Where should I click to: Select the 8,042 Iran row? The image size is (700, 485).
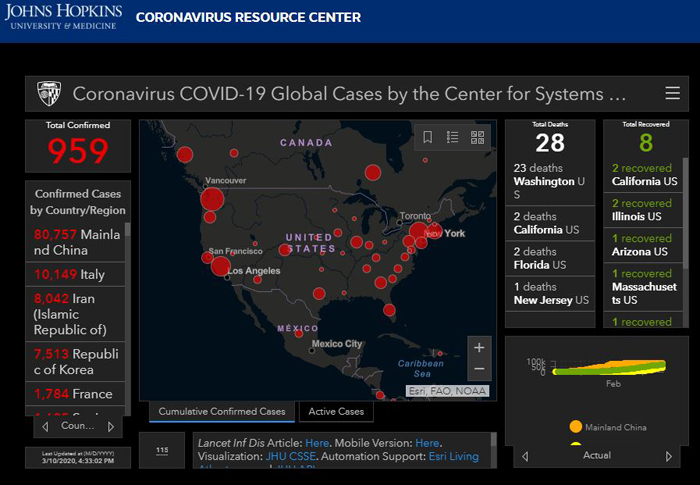tap(75, 314)
